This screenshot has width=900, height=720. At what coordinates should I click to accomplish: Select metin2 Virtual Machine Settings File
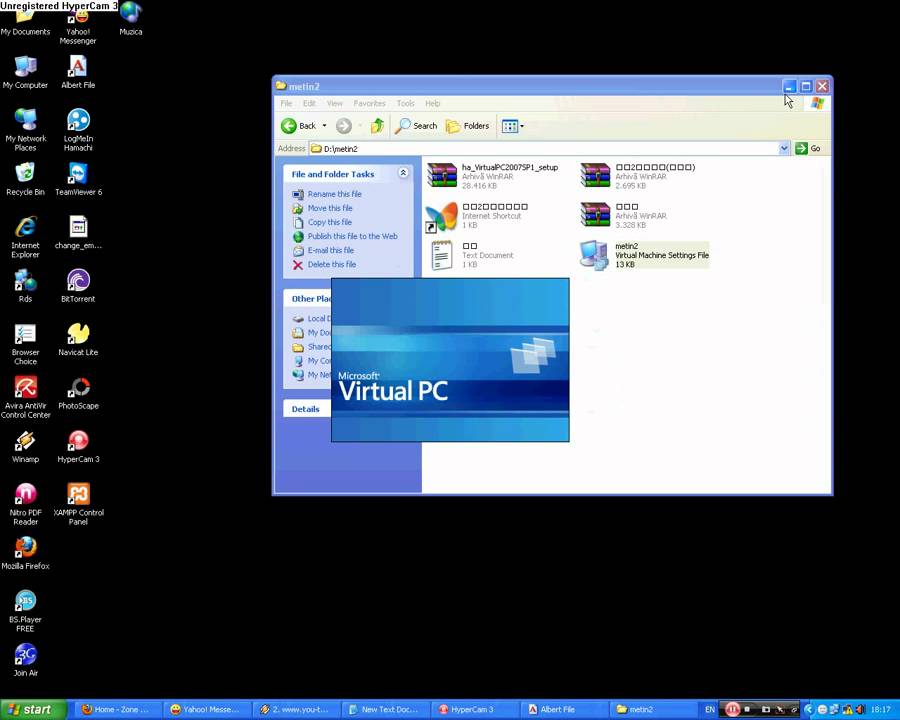[644, 255]
